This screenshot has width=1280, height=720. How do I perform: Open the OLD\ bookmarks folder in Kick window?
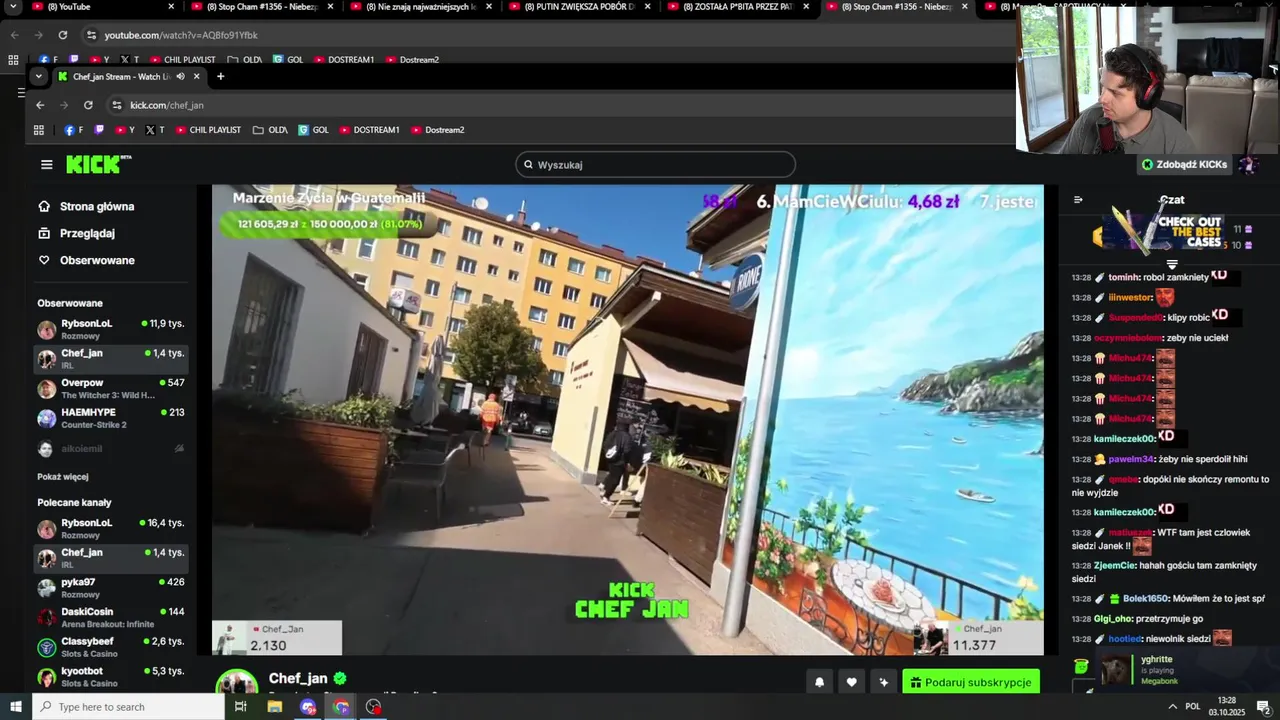point(270,130)
